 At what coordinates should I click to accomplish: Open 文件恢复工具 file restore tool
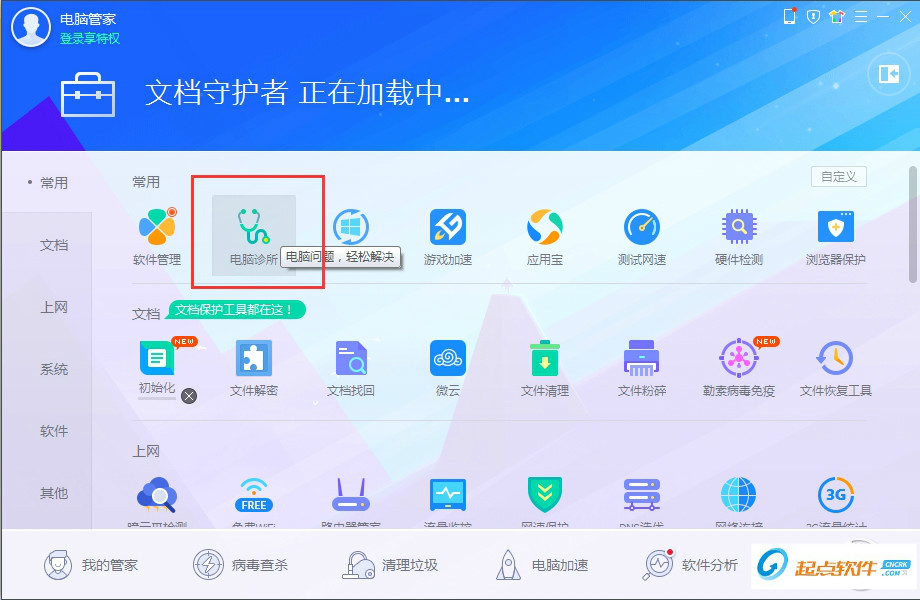[836, 368]
